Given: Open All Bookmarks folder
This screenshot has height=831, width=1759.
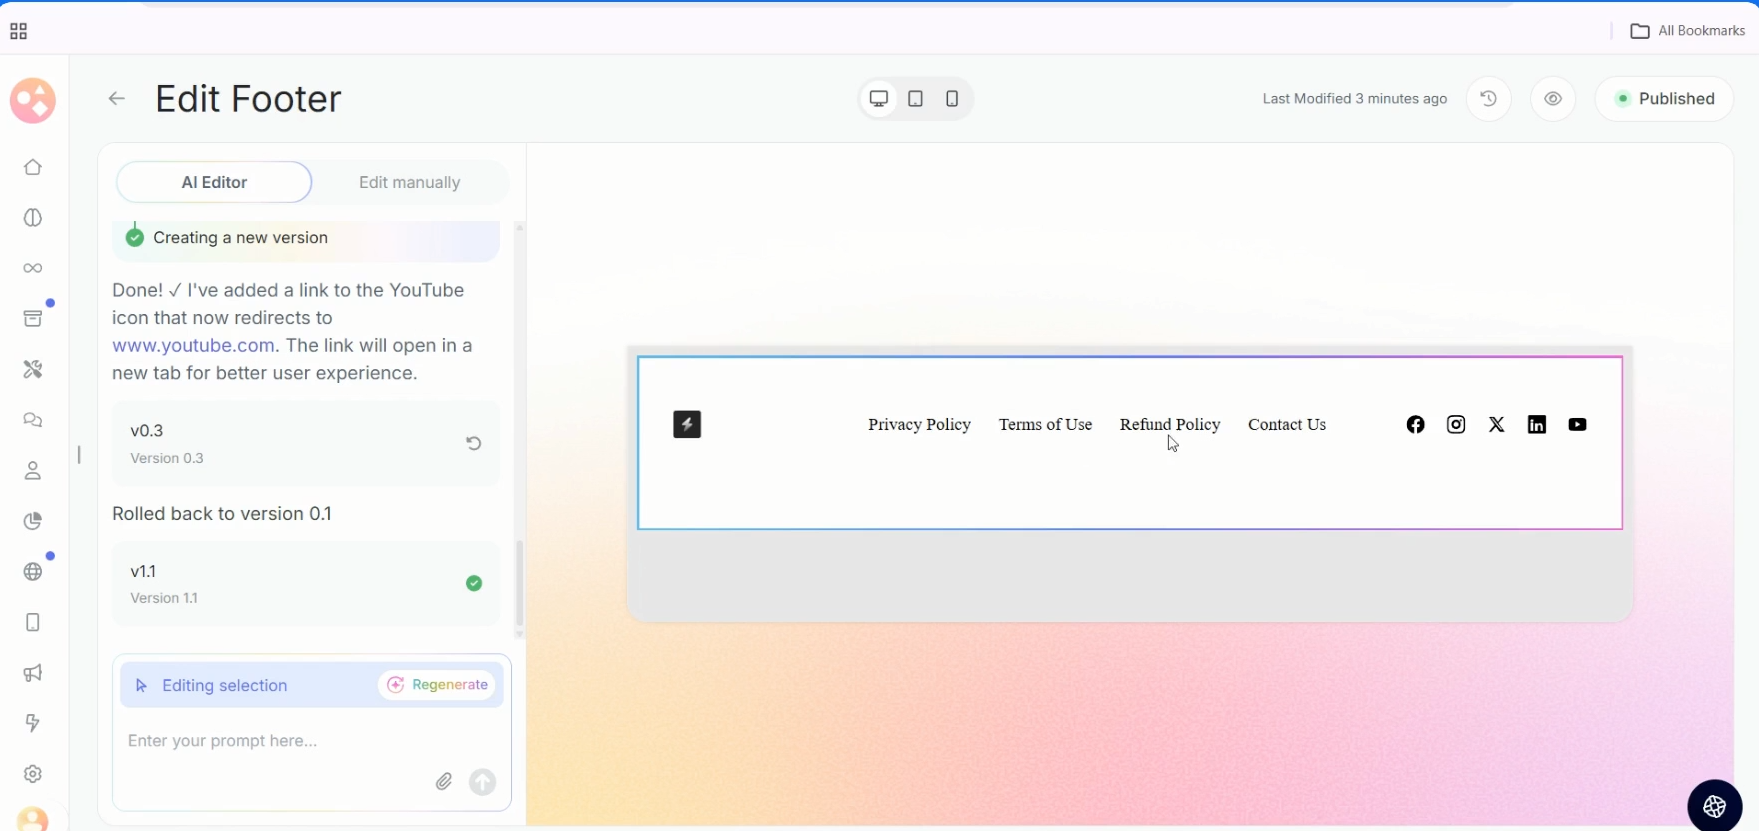Looking at the screenshot, I should pyautogui.click(x=1688, y=31).
